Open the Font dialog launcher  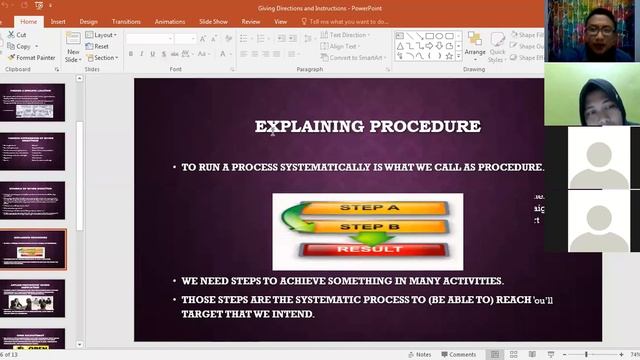tap(232, 70)
